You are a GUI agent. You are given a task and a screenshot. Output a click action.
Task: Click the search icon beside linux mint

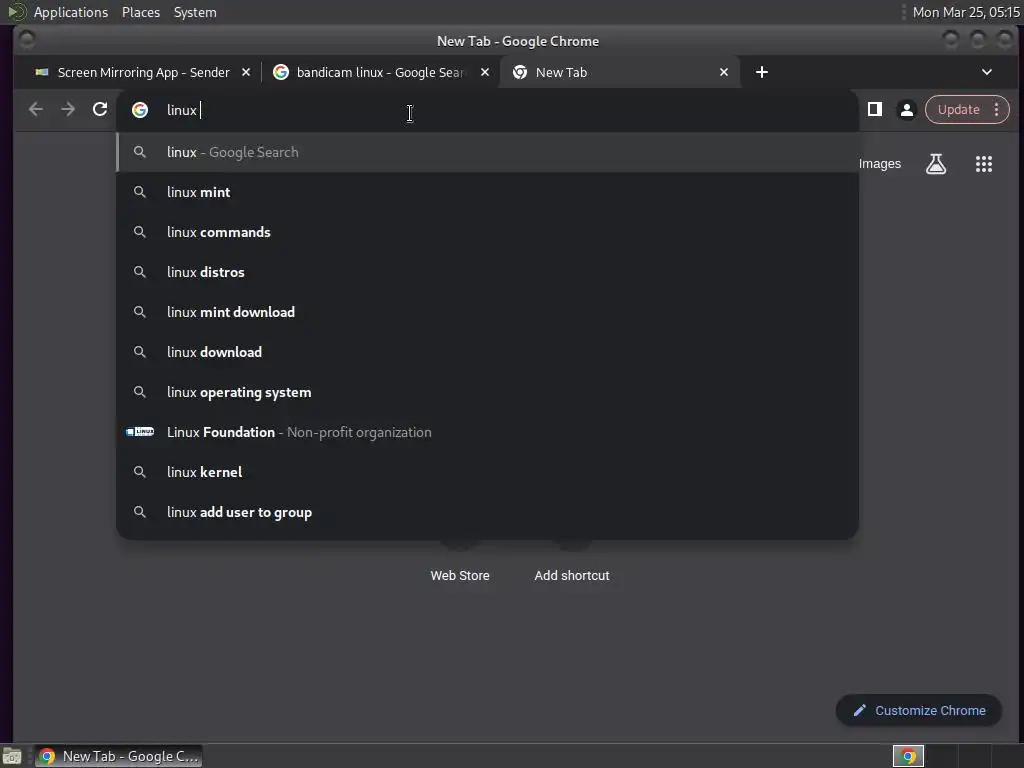140,192
